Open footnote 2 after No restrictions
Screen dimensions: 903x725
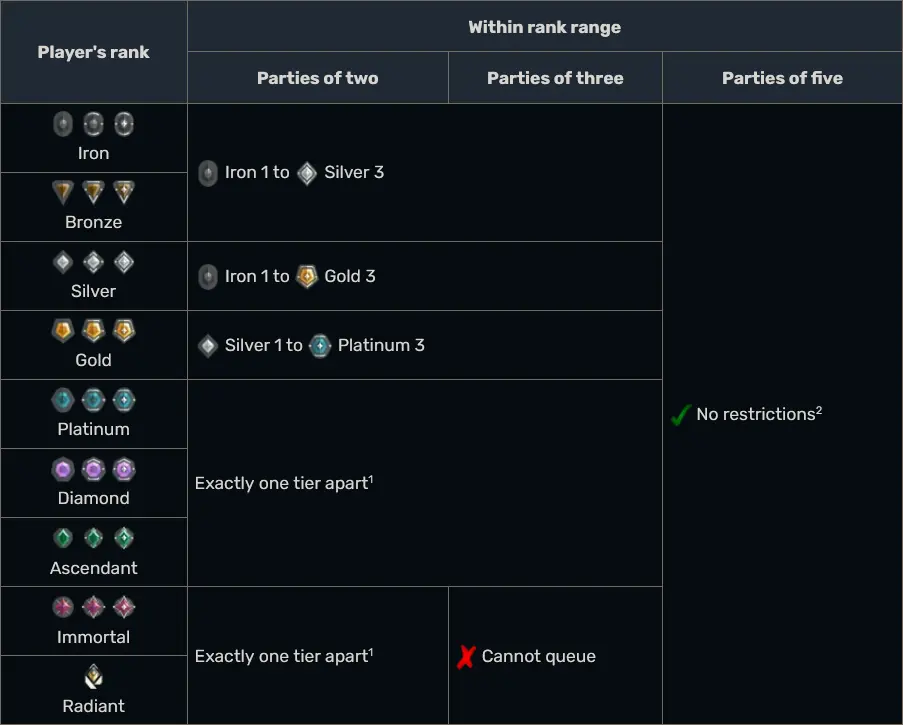pyautogui.click(x=819, y=409)
